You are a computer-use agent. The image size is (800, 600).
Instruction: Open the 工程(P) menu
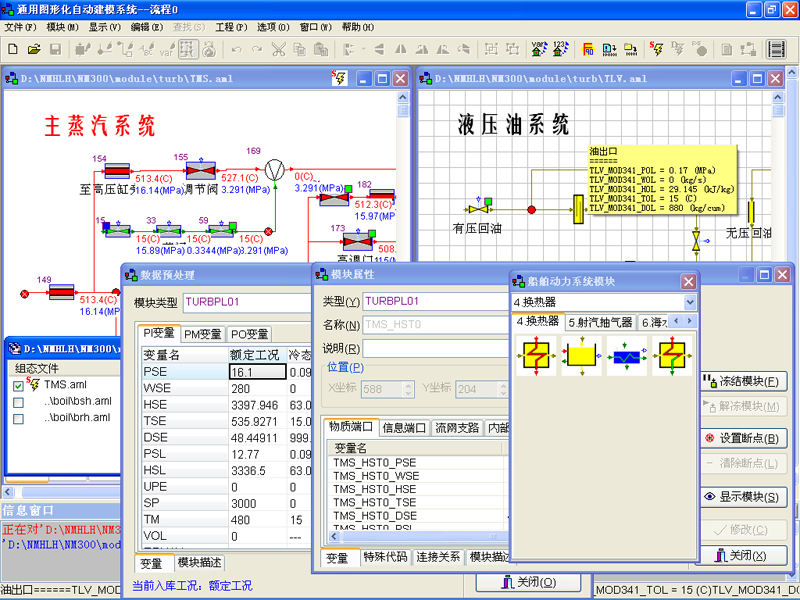[230, 27]
